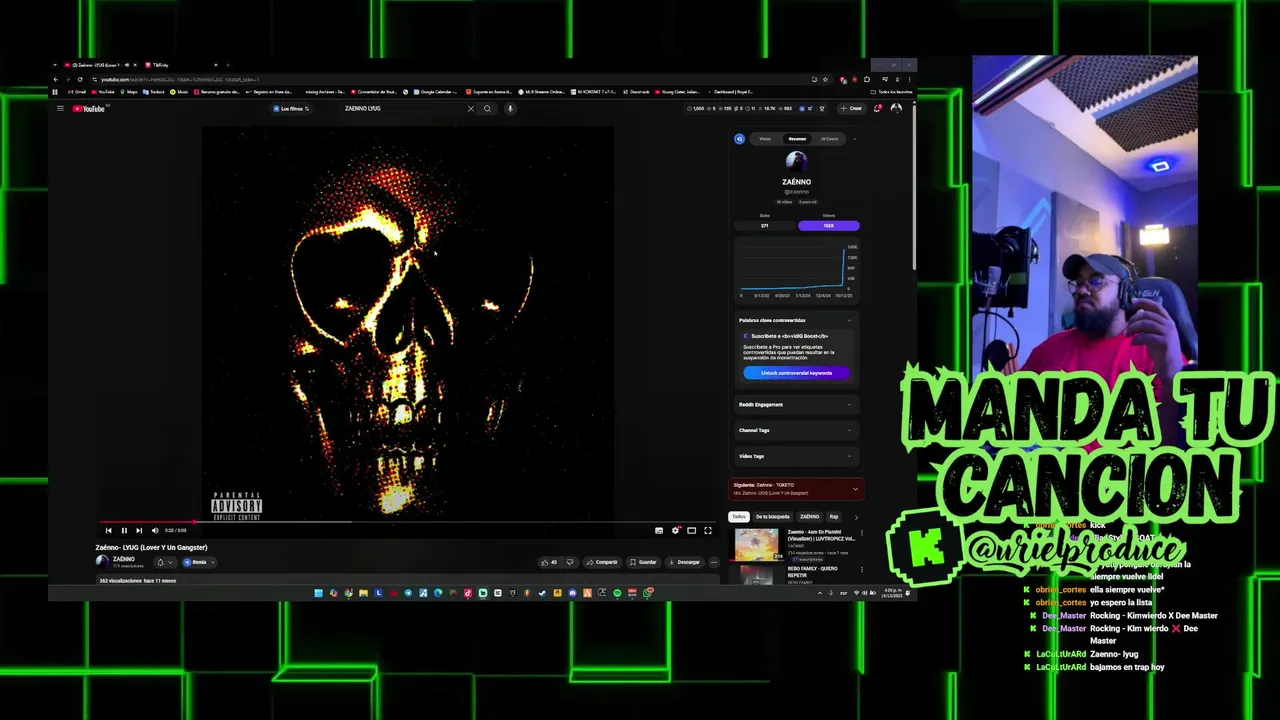Collapse Palabras clave controvertidas section

(x=849, y=320)
